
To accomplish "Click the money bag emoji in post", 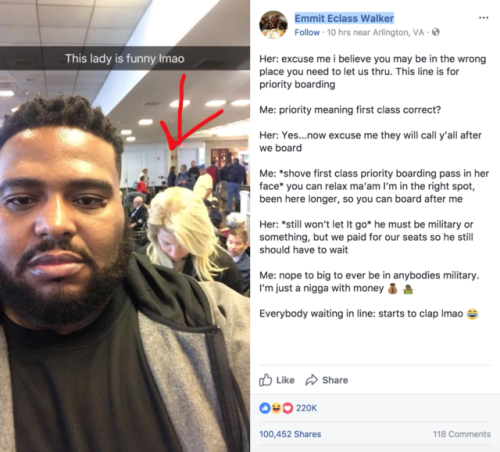I will pos(393,289).
